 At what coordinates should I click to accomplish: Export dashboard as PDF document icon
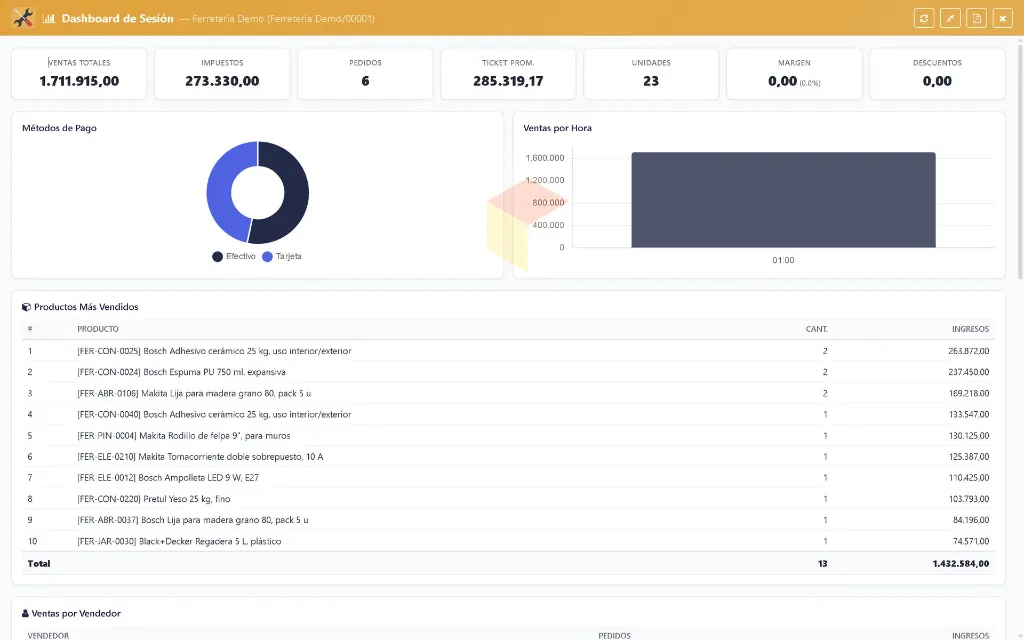(976, 18)
